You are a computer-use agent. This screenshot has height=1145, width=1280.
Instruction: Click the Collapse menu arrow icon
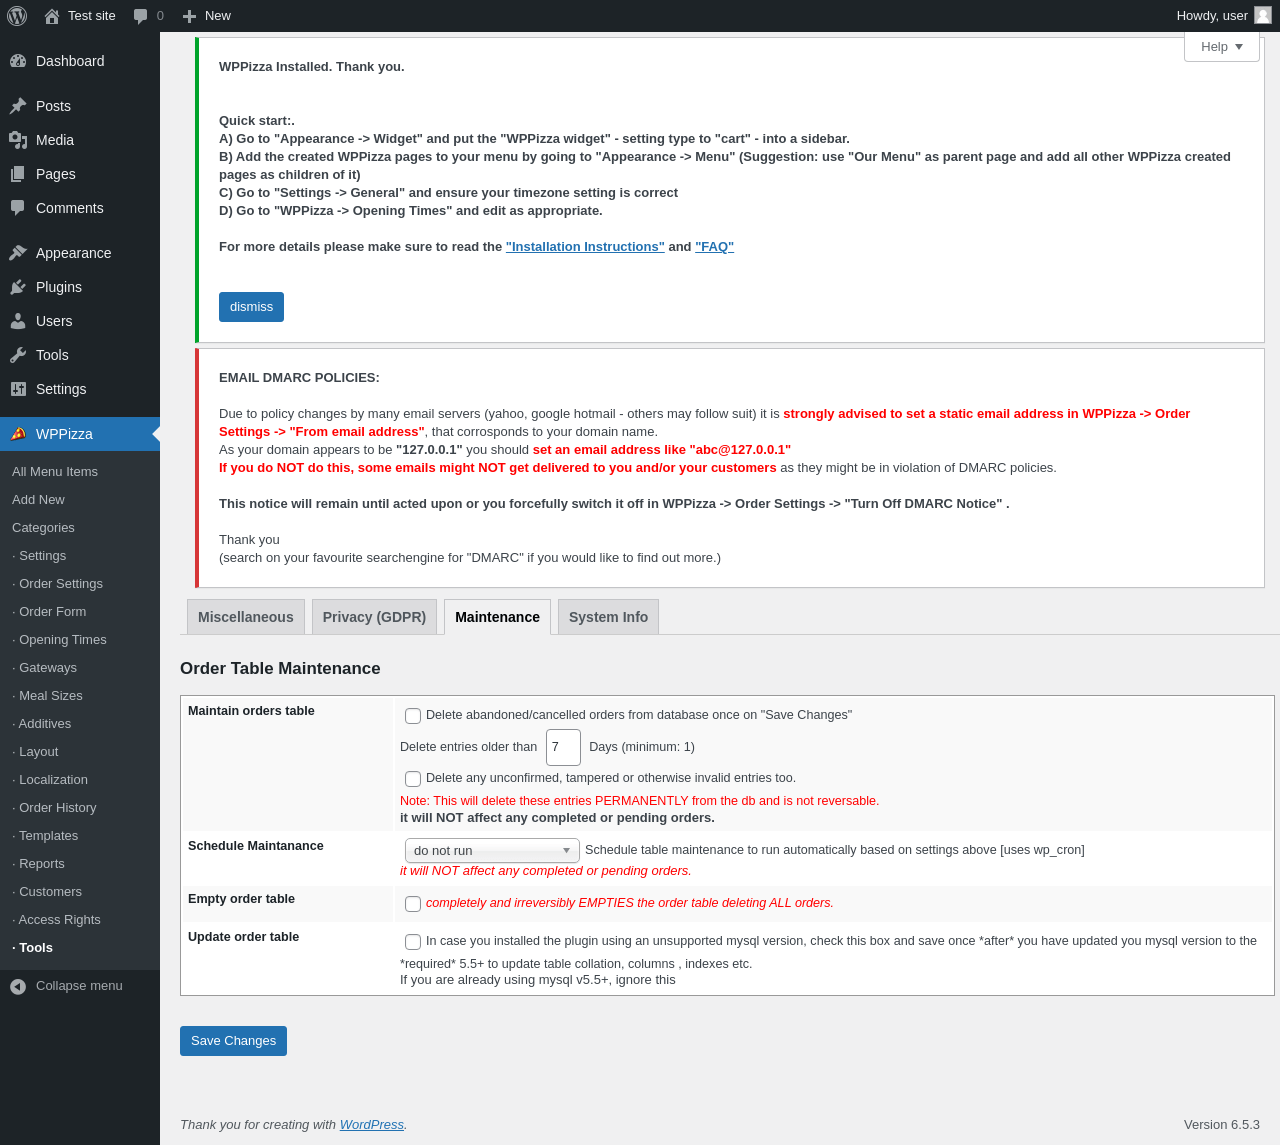click(18, 987)
